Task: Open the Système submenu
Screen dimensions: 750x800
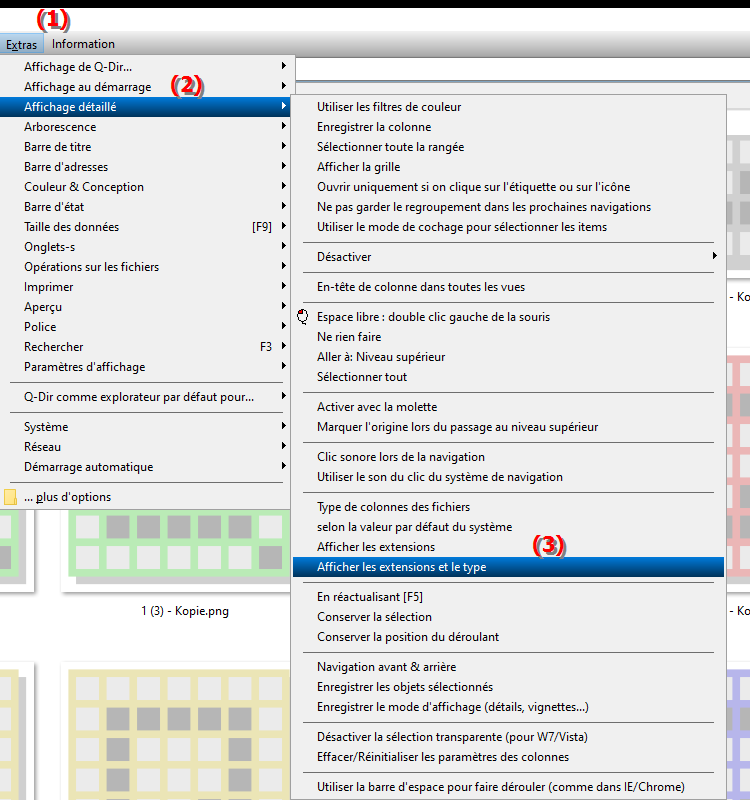Action: (145, 427)
